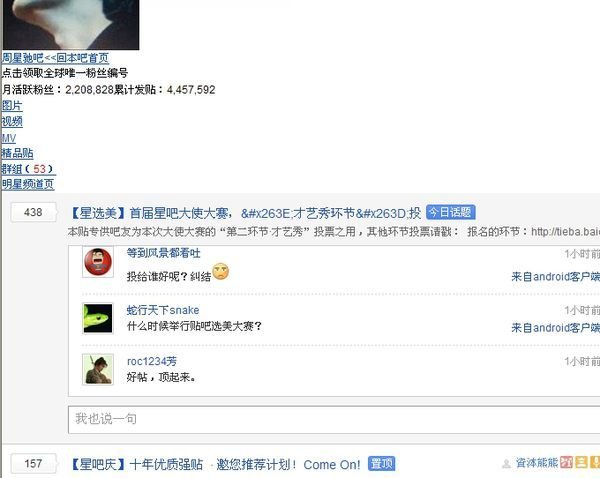The height and width of the screenshot is (478, 600).
Task: Open username 等到风景都看吐 profile
Action: tap(163, 253)
